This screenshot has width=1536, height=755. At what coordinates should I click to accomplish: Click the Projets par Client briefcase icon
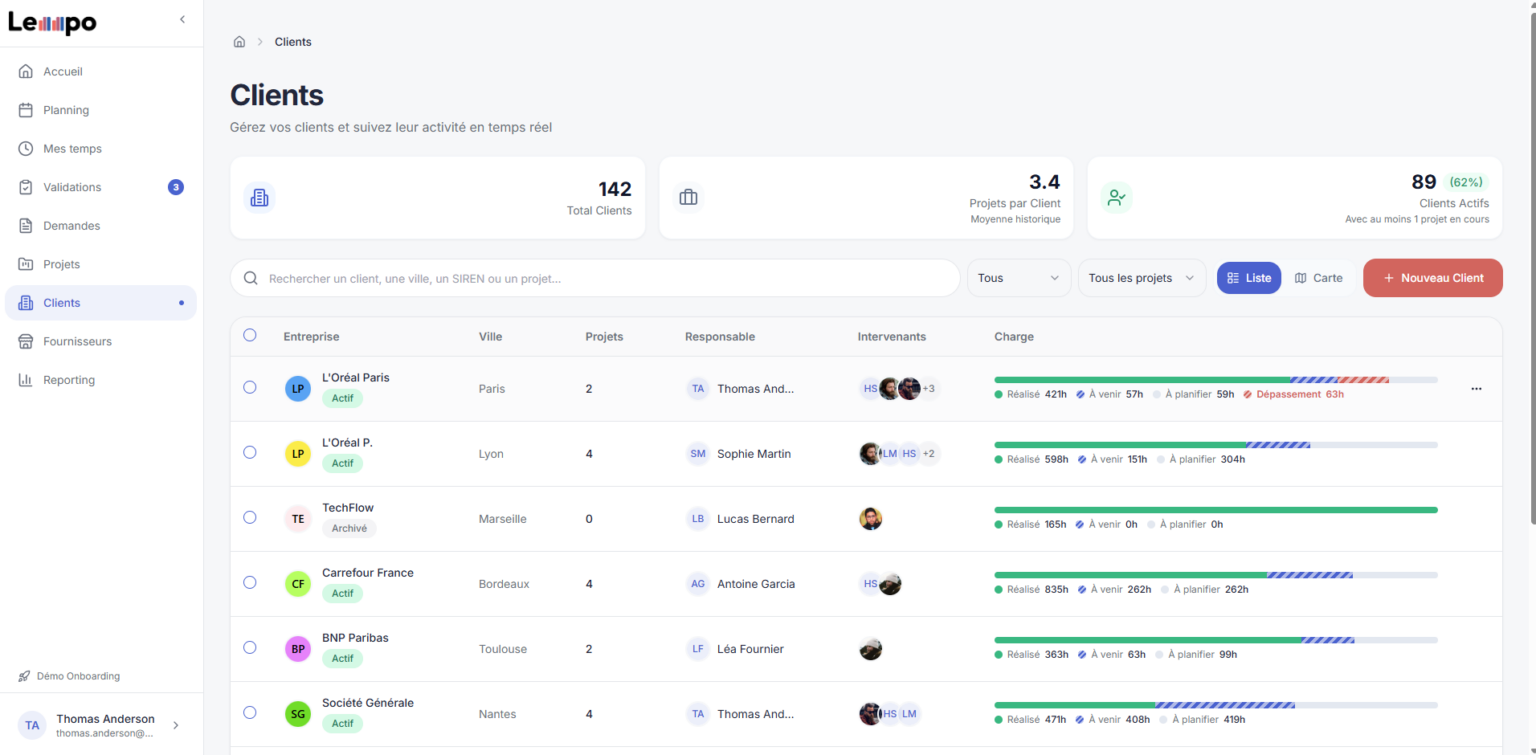tap(688, 198)
